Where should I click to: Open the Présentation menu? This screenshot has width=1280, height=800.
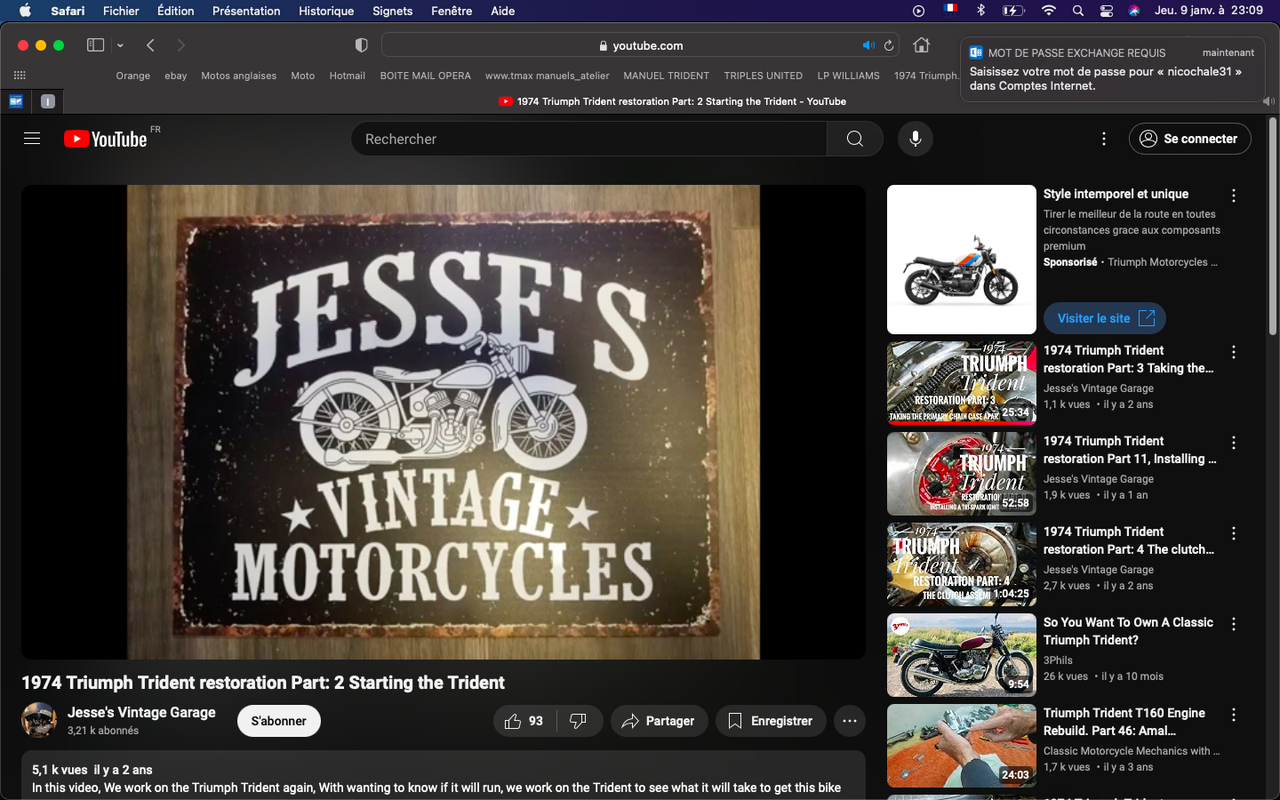coord(246,11)
